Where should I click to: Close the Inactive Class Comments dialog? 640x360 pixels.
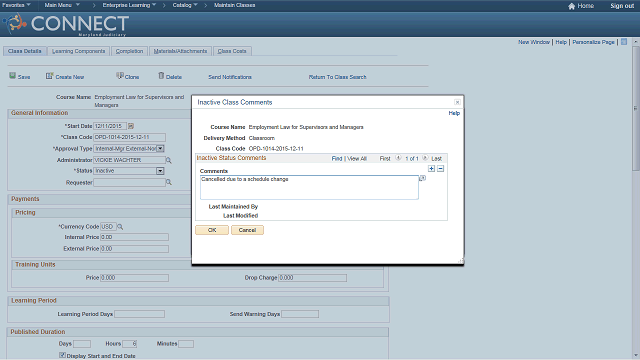click(x=457, y=102)
